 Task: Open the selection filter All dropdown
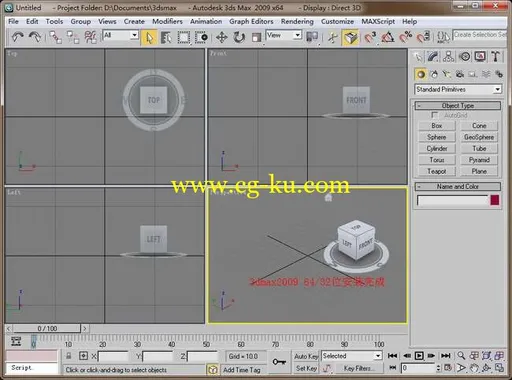121,35
